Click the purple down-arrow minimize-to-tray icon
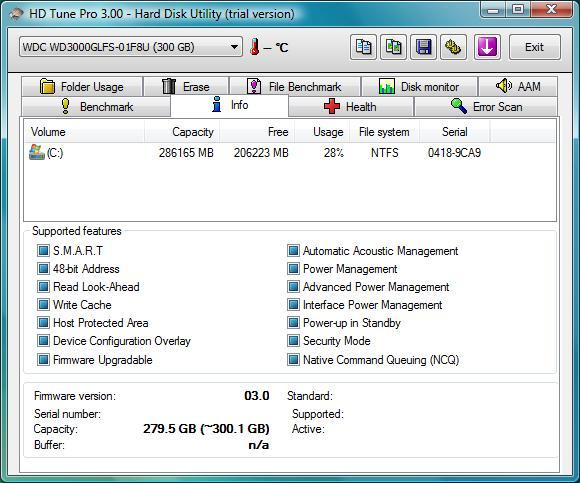 click(487, 47)
